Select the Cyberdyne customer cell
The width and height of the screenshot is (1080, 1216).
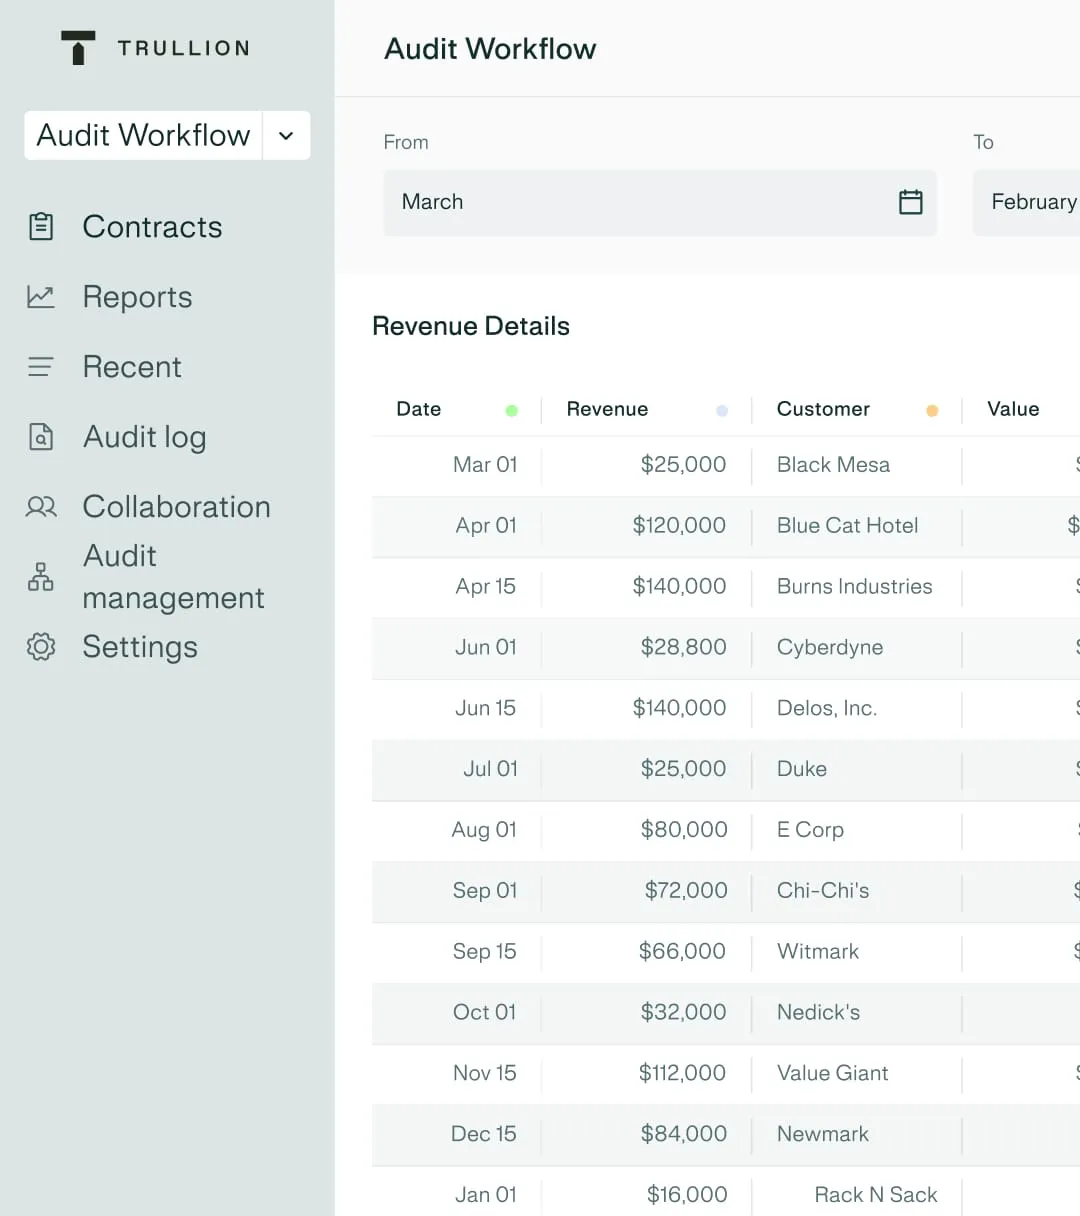[x=830, y=648]
